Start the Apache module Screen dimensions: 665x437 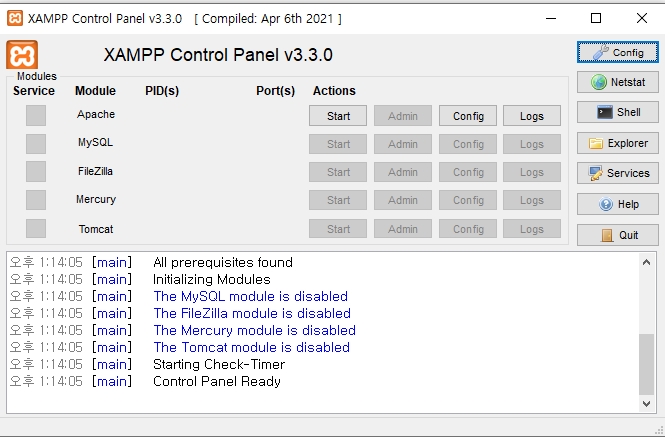pyautogui.click(x=338, y=116)
